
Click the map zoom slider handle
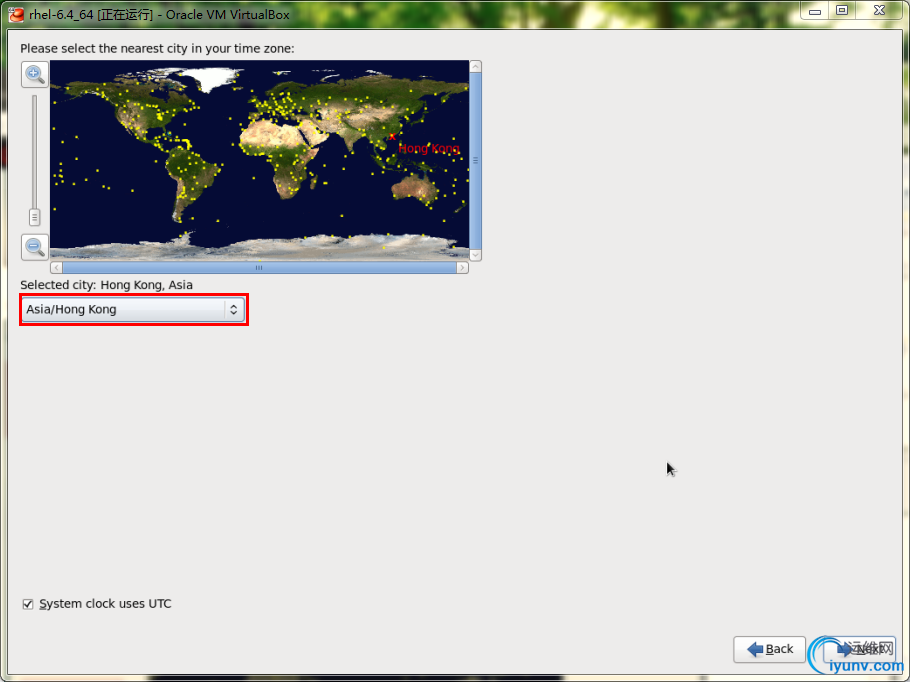[34, 217]
